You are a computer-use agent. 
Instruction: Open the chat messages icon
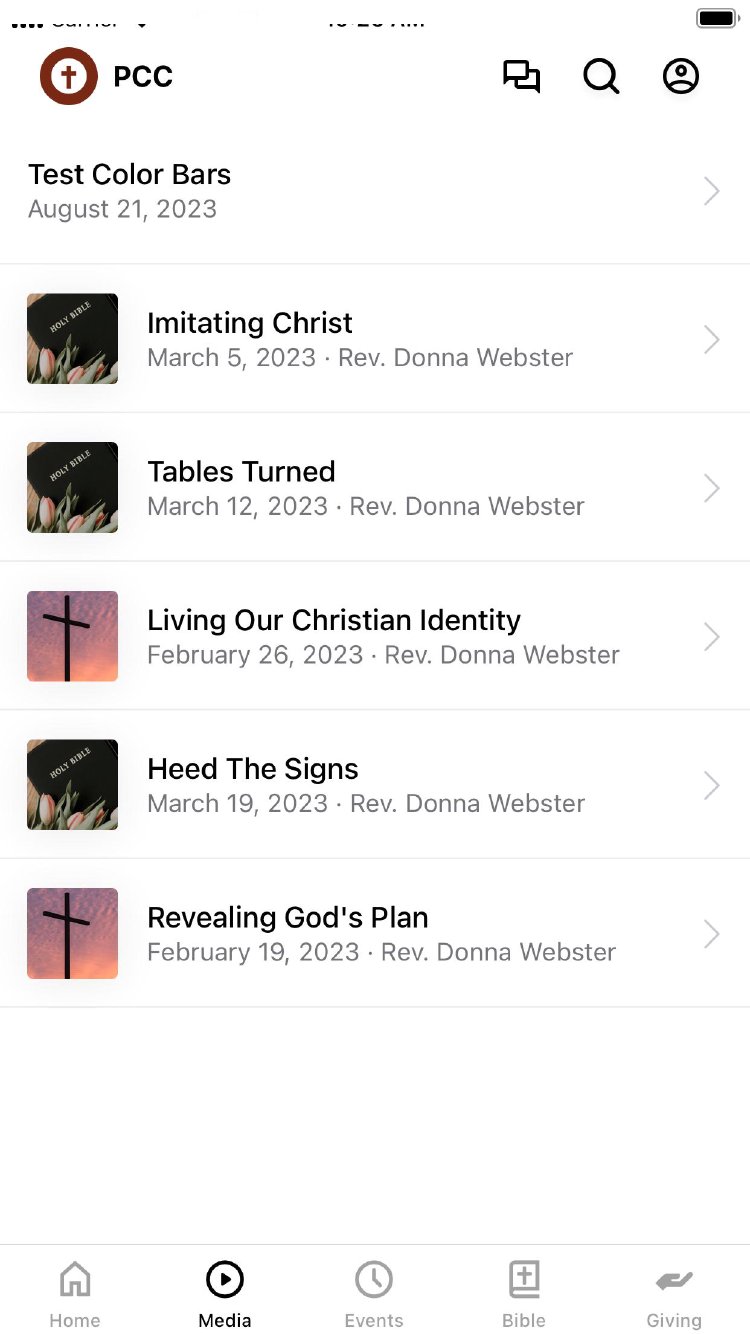coord(521,77)
